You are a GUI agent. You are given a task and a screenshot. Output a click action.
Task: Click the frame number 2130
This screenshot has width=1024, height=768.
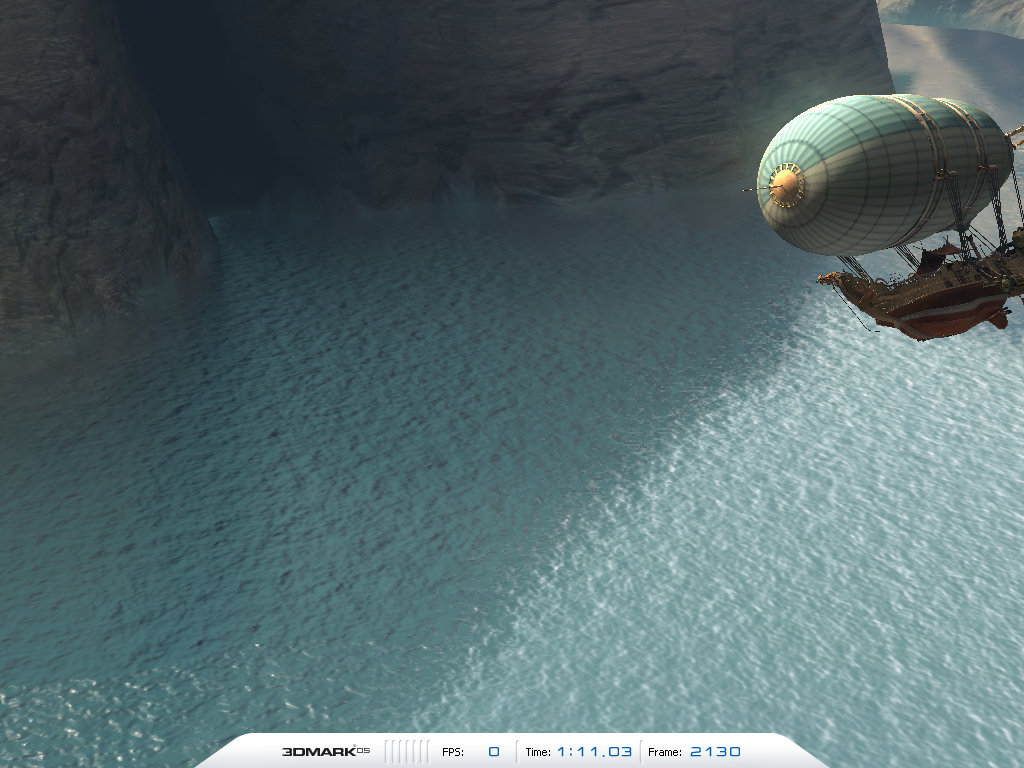point(715,752)
